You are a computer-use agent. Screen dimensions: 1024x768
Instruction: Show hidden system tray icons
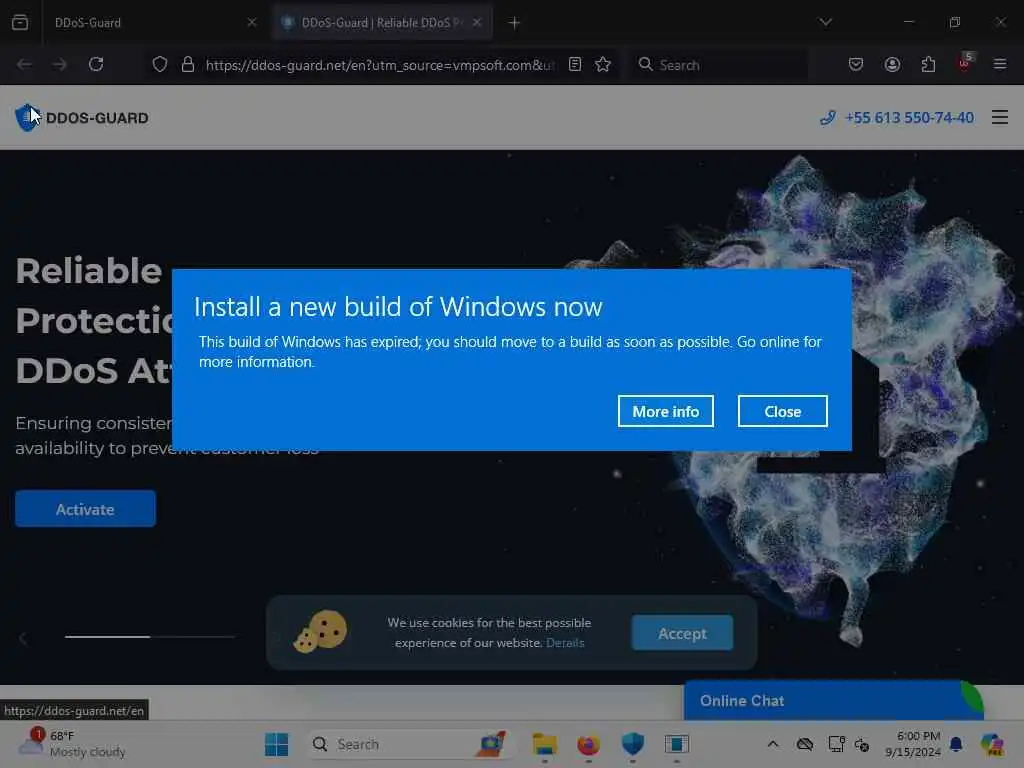point(773,744)
